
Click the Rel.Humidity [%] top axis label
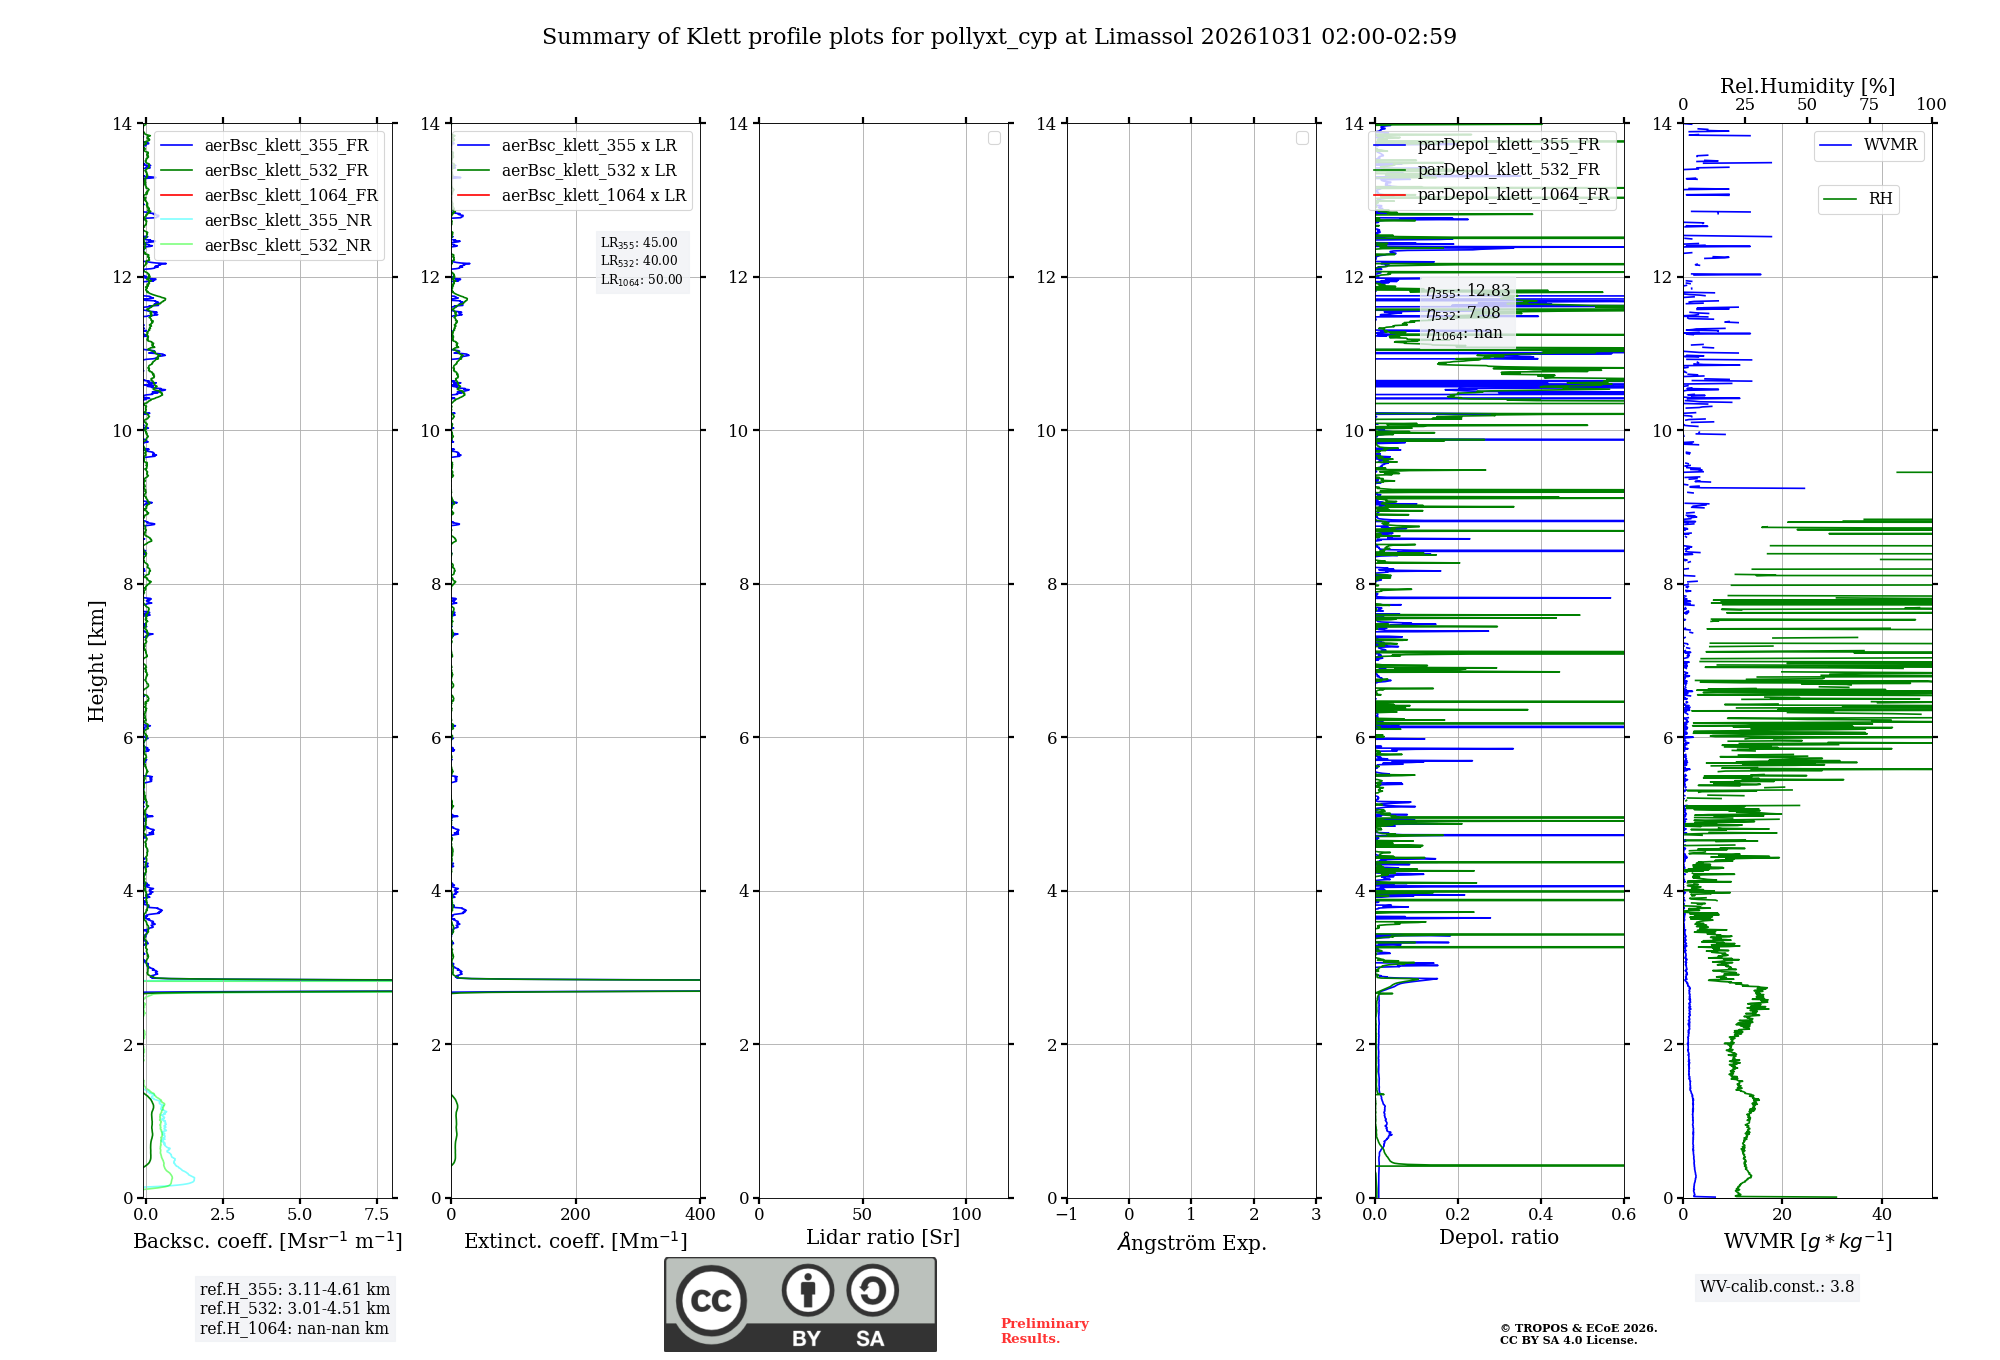1807,86
